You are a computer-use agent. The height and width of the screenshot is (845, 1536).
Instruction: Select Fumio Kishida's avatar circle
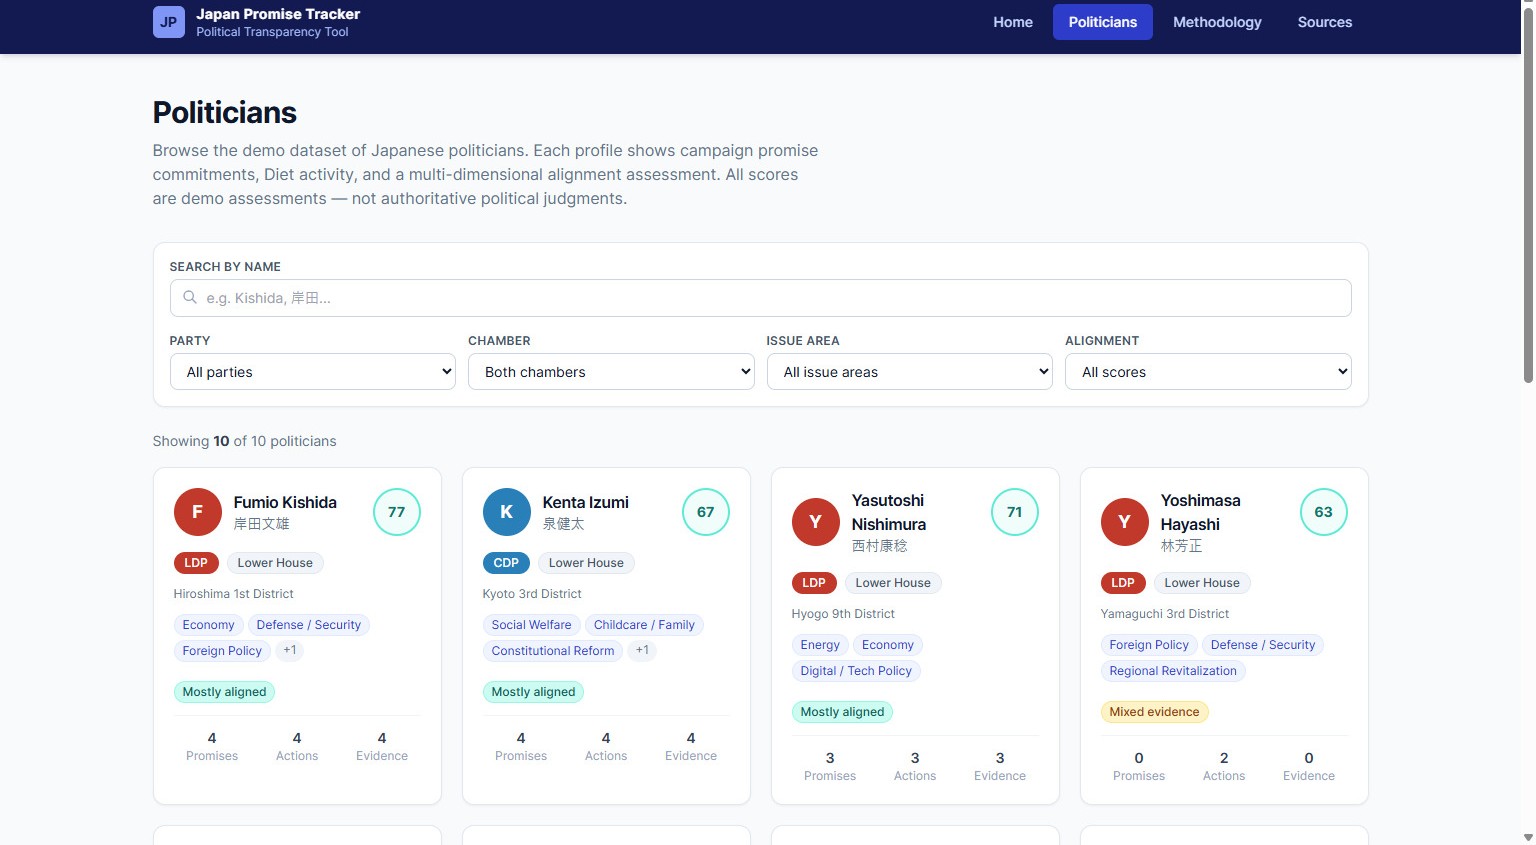point(197,512)
